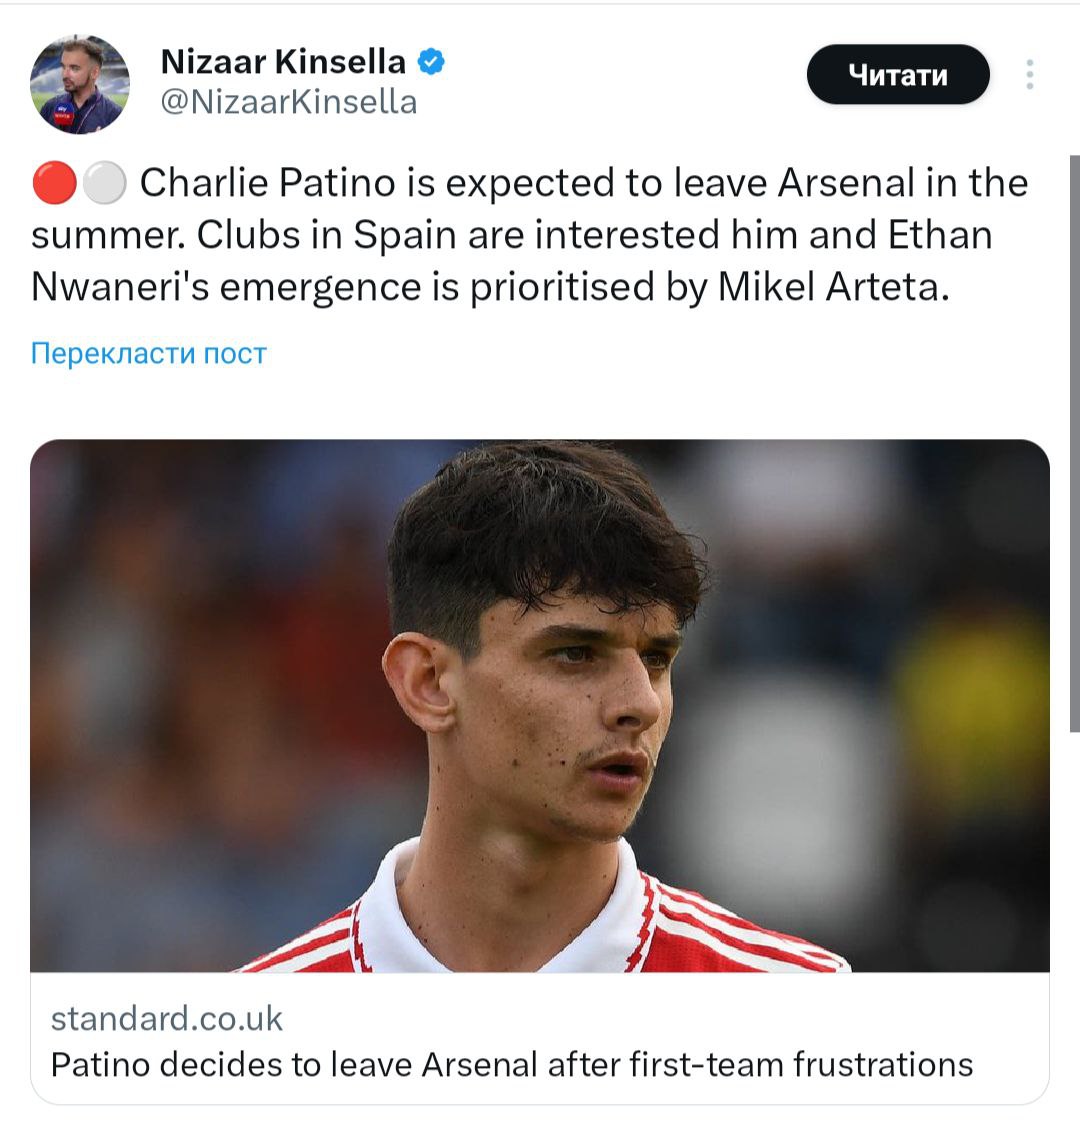Click "Spain" in the tweet text

click(x=406, y=235)
